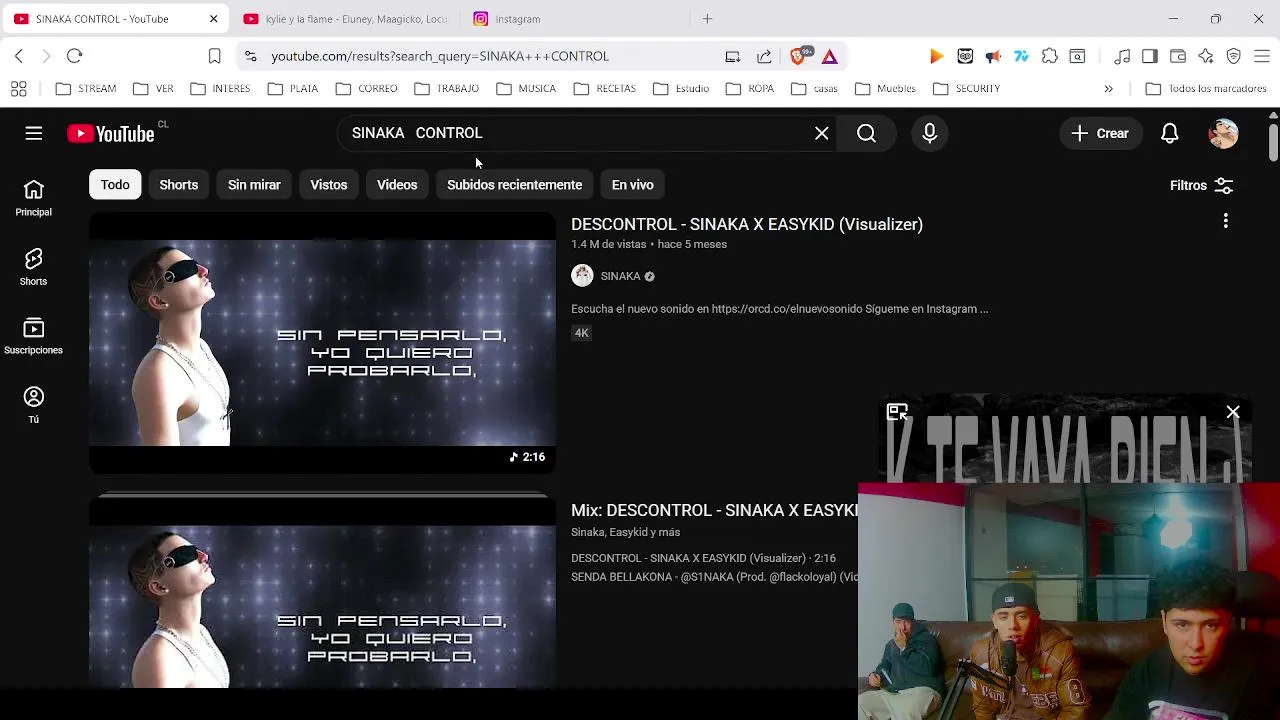Click the share page icon in the address bar
Image resolution: width=1280 pixels, height=720 pixels.
click(764, 56)
